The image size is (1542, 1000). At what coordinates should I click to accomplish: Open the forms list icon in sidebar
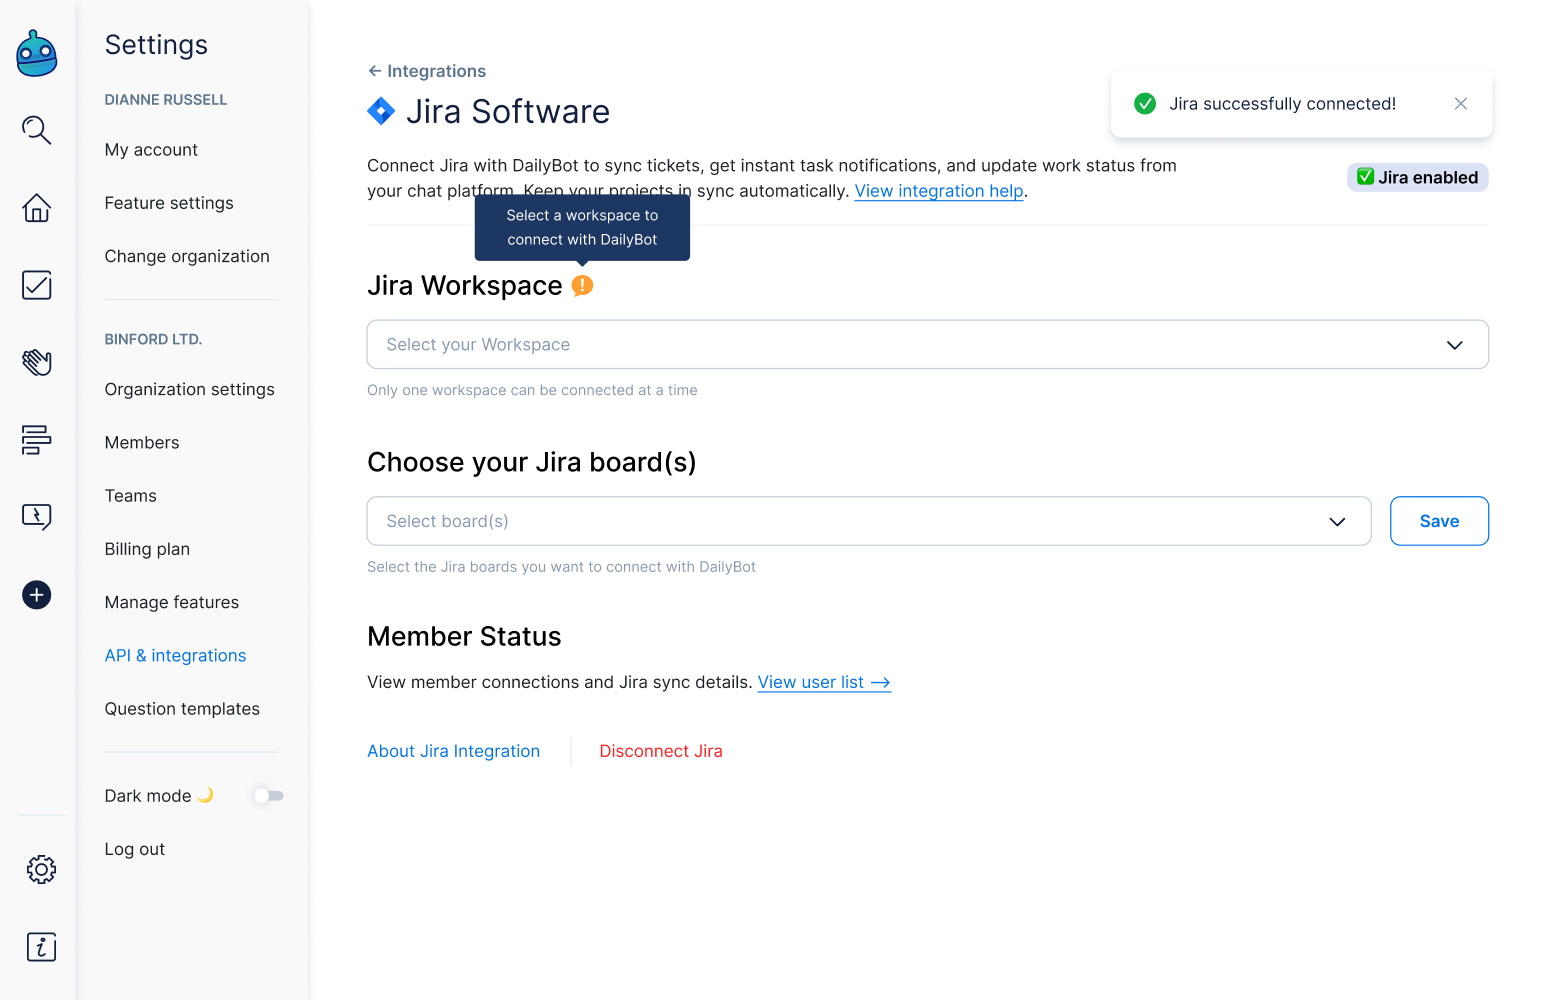pos(37,439)
